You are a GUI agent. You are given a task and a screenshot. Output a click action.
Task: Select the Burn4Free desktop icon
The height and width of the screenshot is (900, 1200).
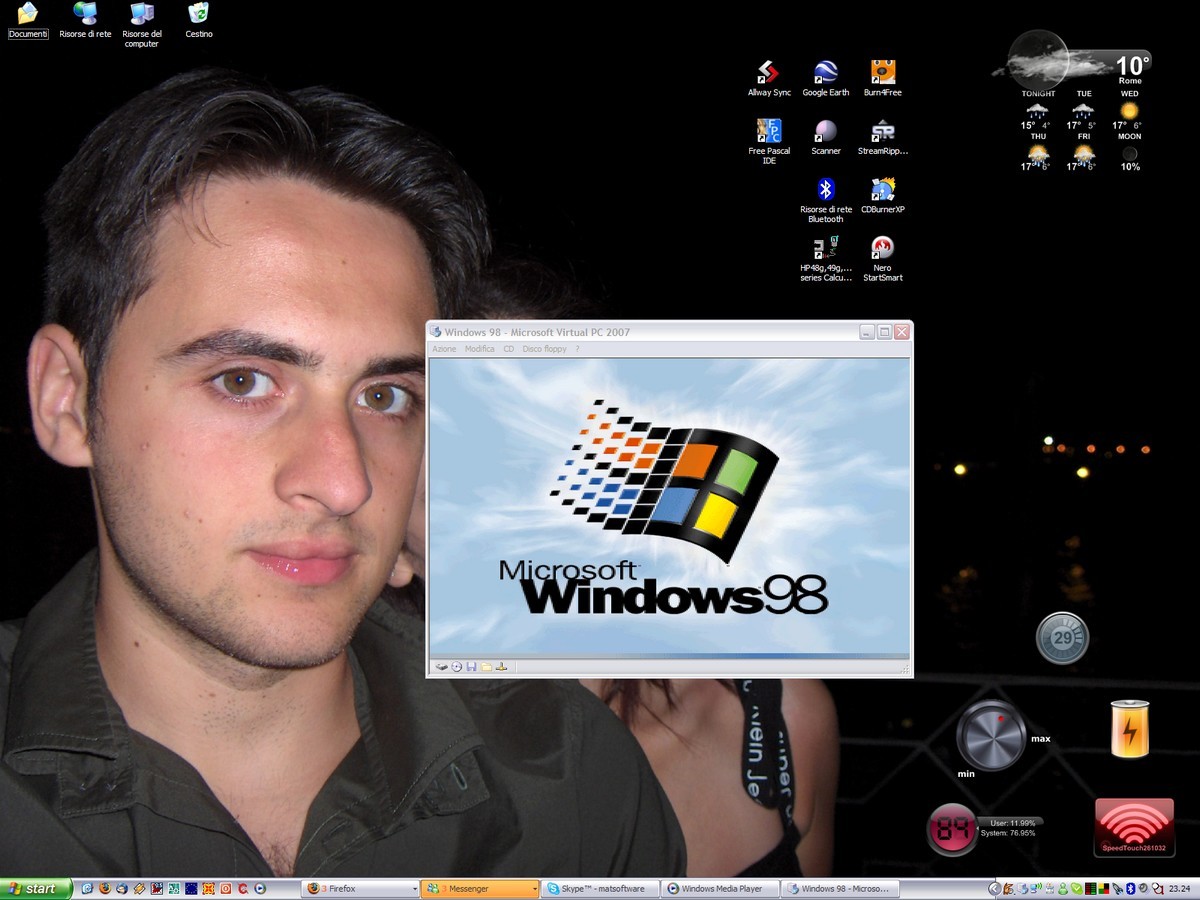point(883,78)
